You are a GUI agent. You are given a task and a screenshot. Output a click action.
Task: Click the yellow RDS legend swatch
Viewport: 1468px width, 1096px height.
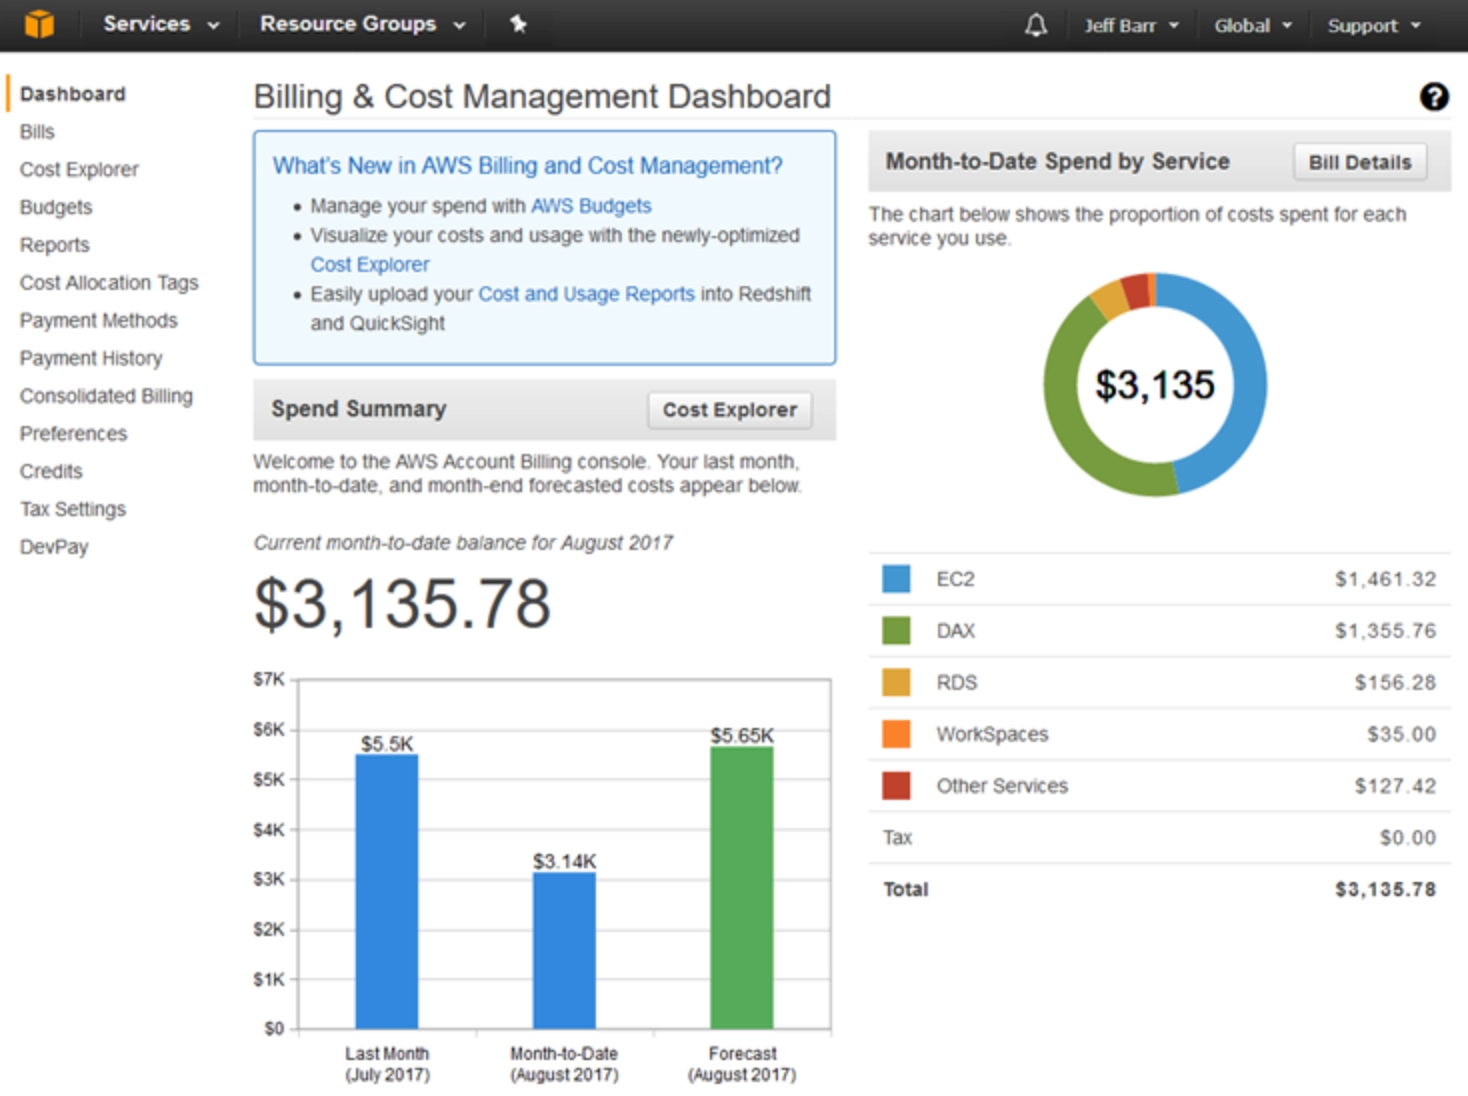[896, 683]
